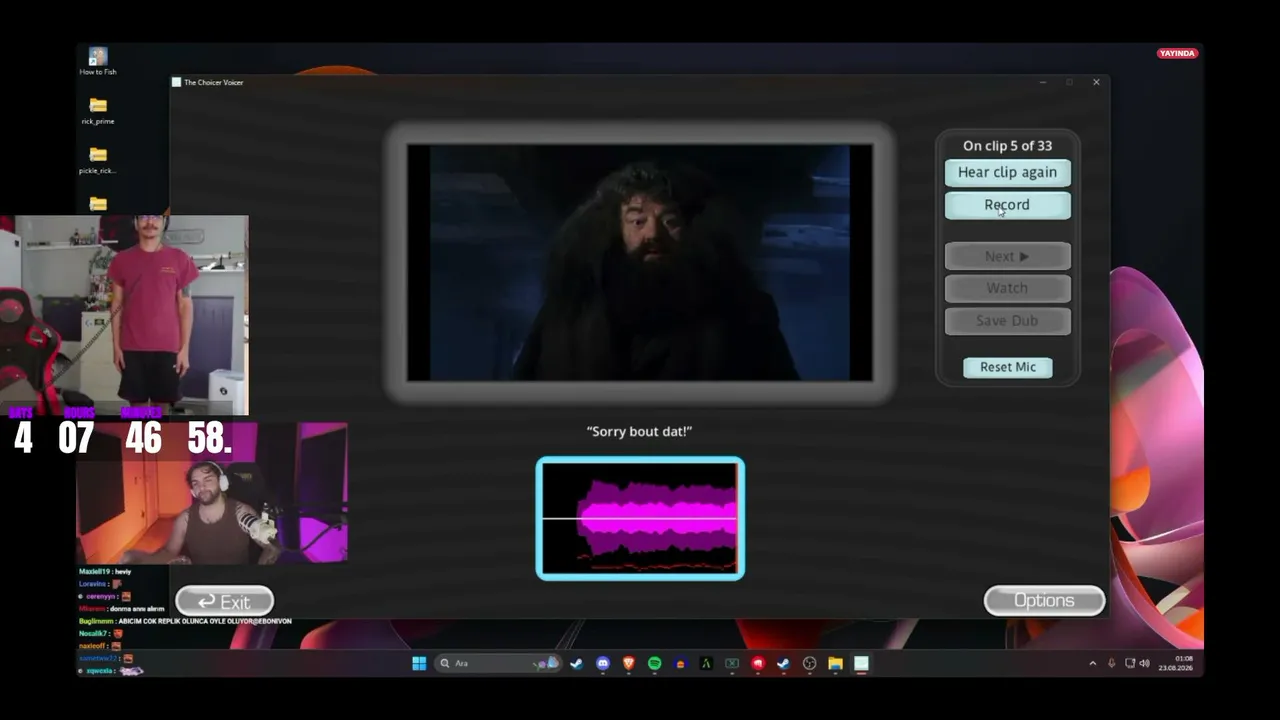Viewport: 1280px width, 720px height.
Task: Select the How to Fish desktop shortcut
Action: tap(98, 61)
